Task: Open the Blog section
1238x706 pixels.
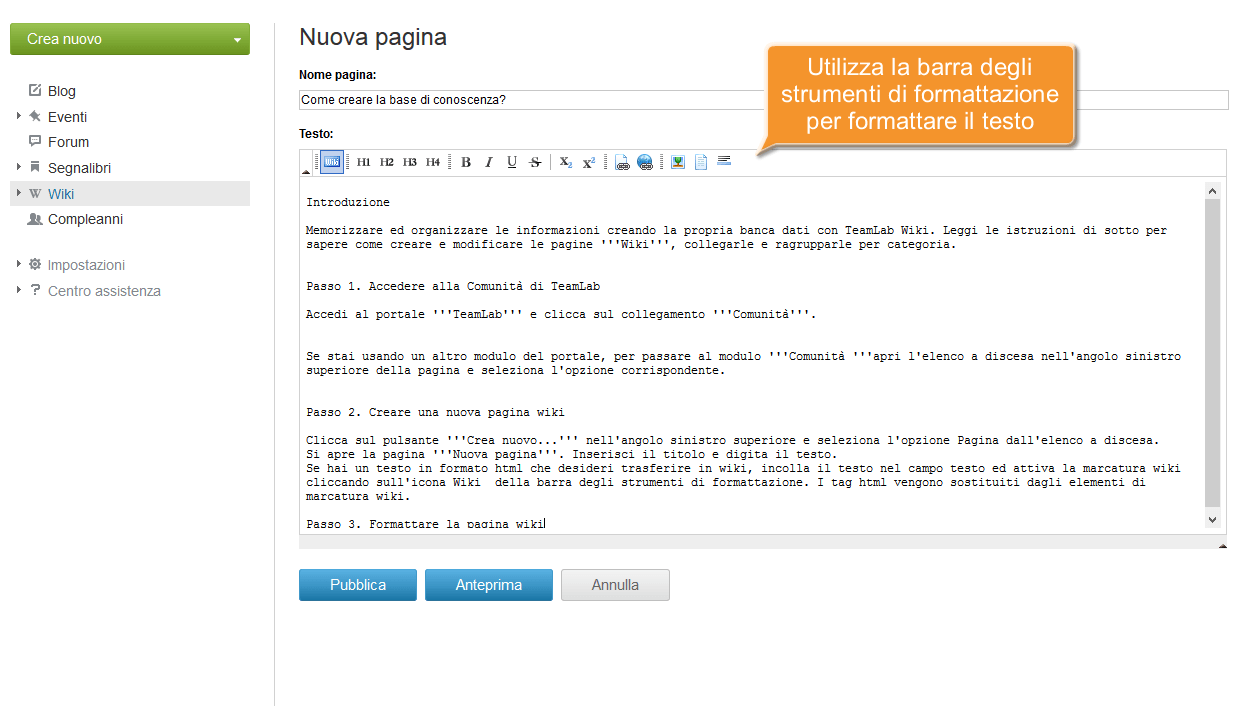Action: tap(62, 91)
